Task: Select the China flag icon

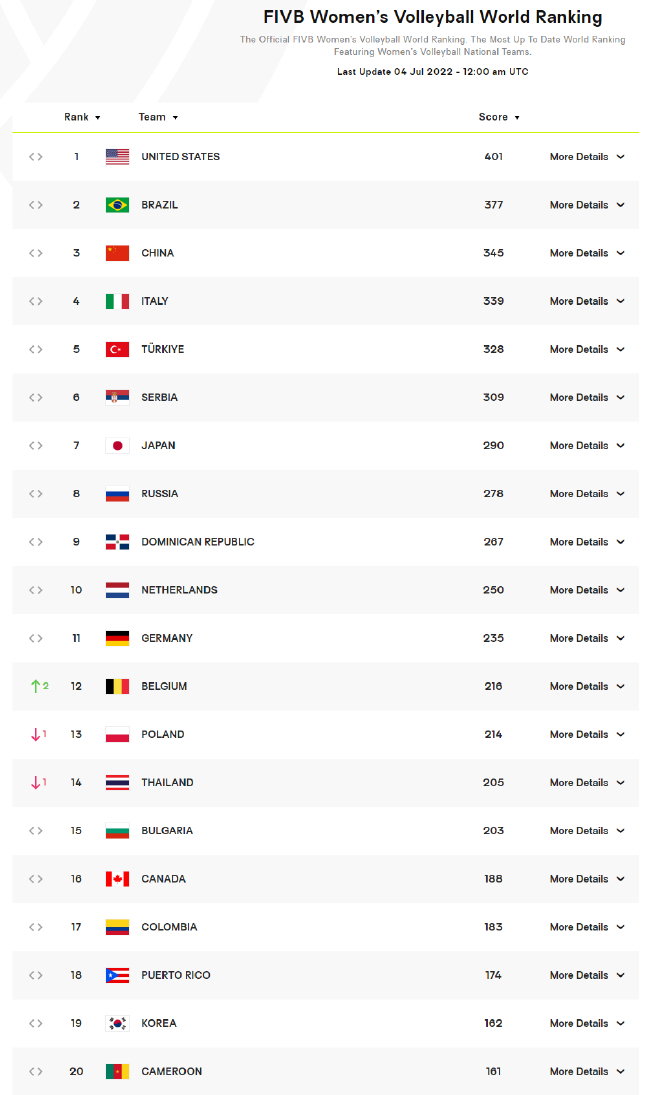Action: click(117, 252)
